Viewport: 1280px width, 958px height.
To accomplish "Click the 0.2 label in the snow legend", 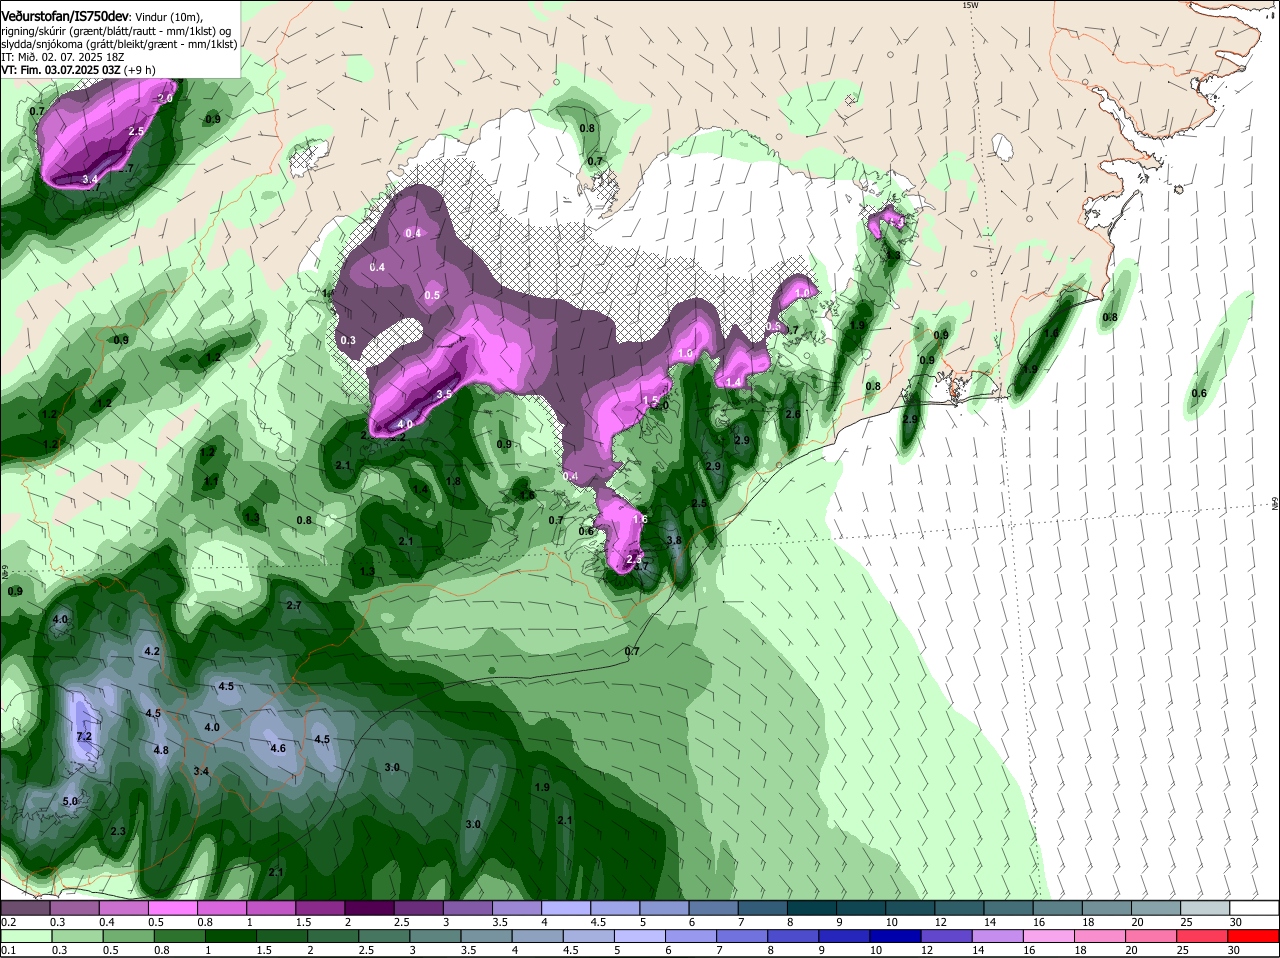I will tap(8, 922).
